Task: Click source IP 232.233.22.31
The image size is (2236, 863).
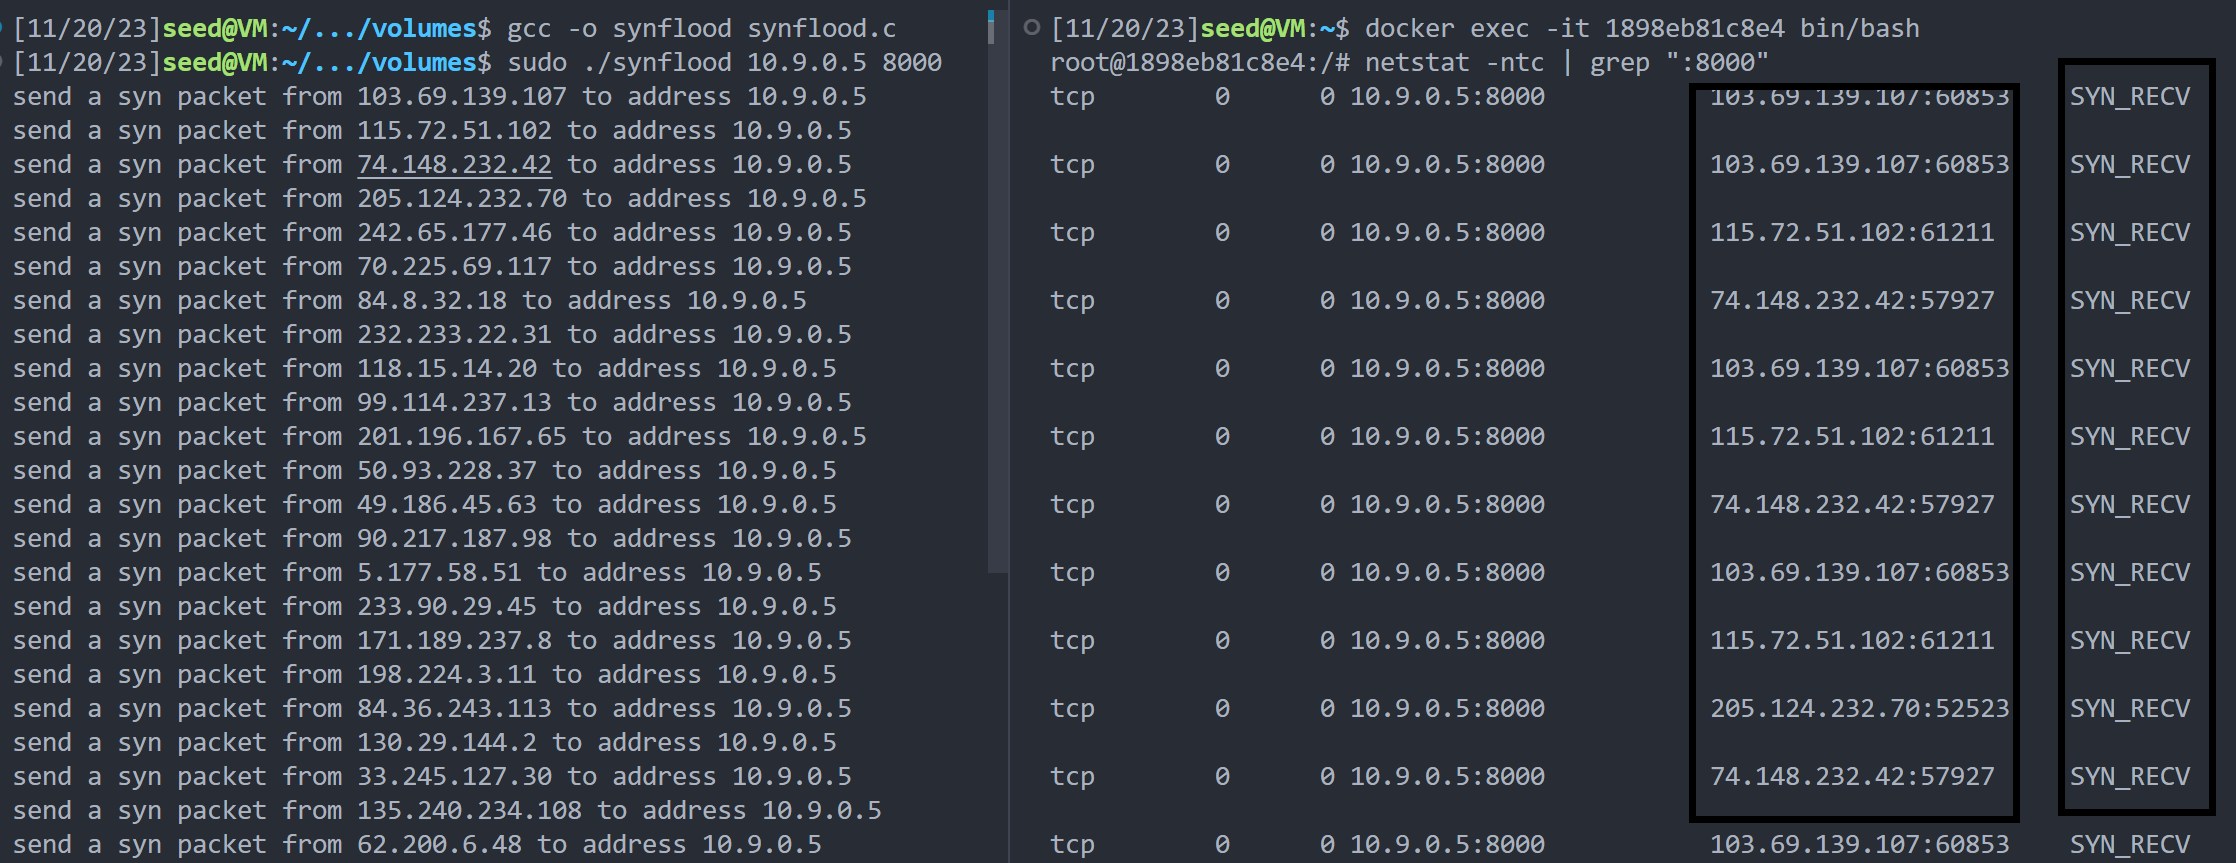Action: (454, 334)
